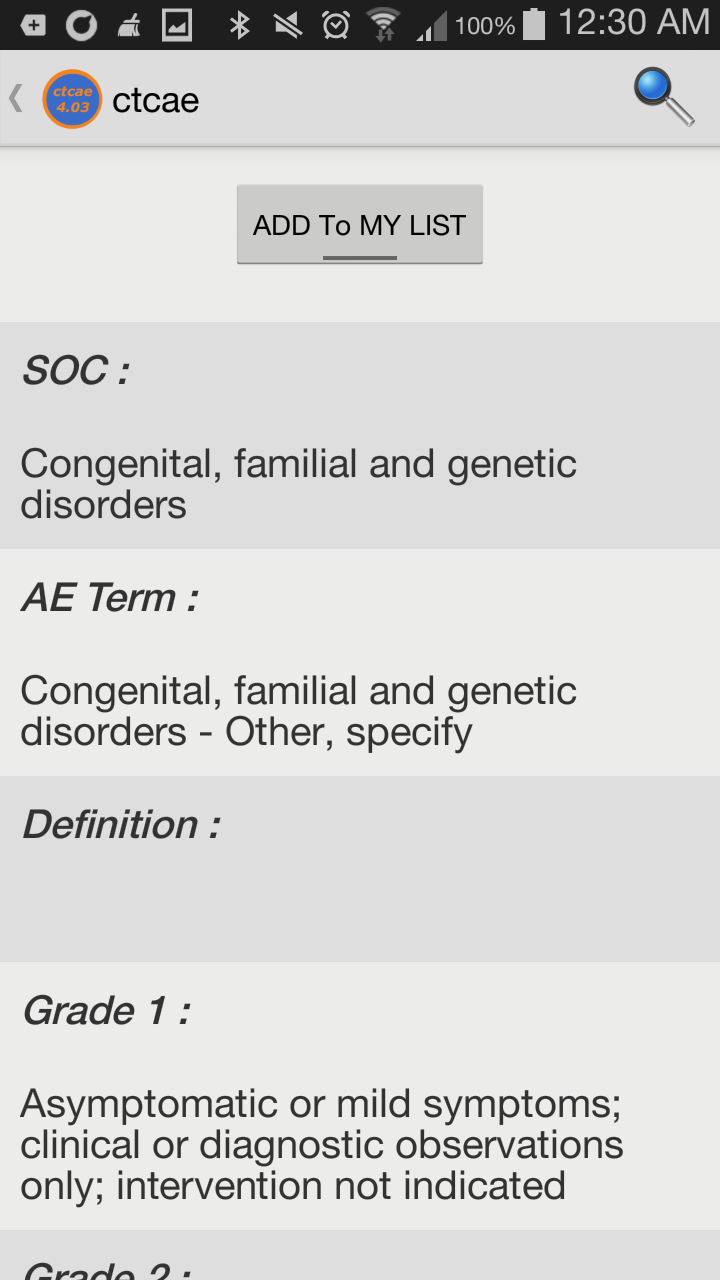This screenshot has height=1280, width=720.
Task: Select the AE Term section header
Action: (110, 598)
